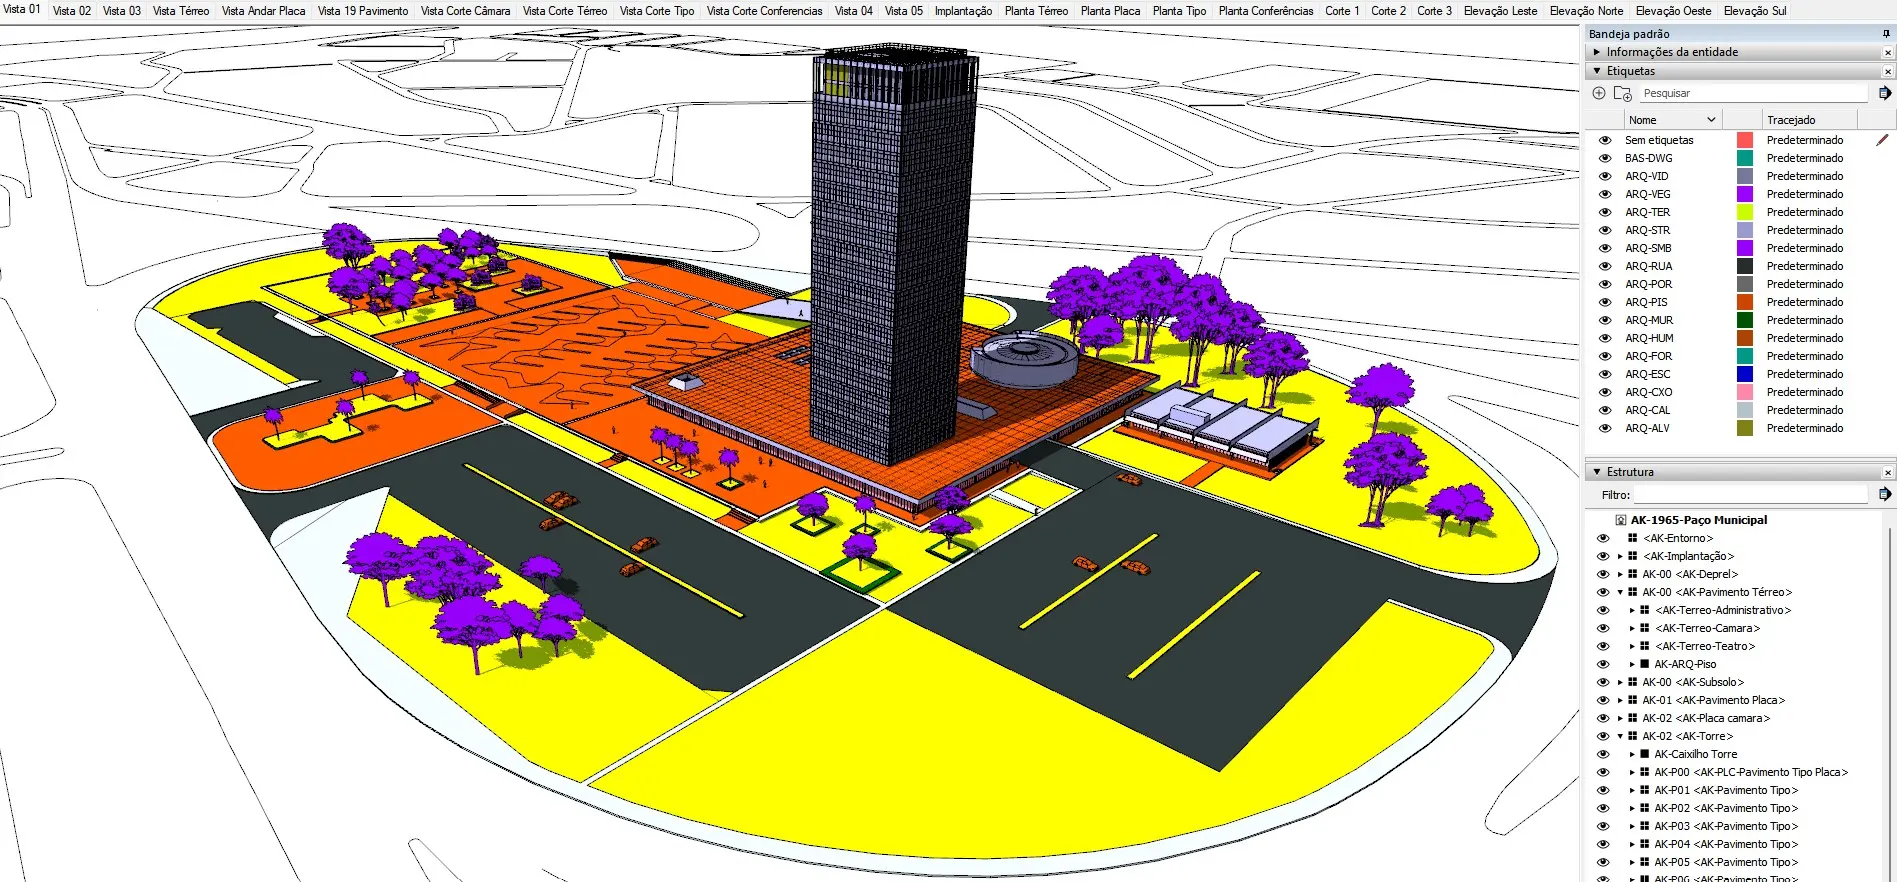Click the AK-1965-Paço Municipal model icon
This screenshot has width=1897, height=882.
[1621, 520]
